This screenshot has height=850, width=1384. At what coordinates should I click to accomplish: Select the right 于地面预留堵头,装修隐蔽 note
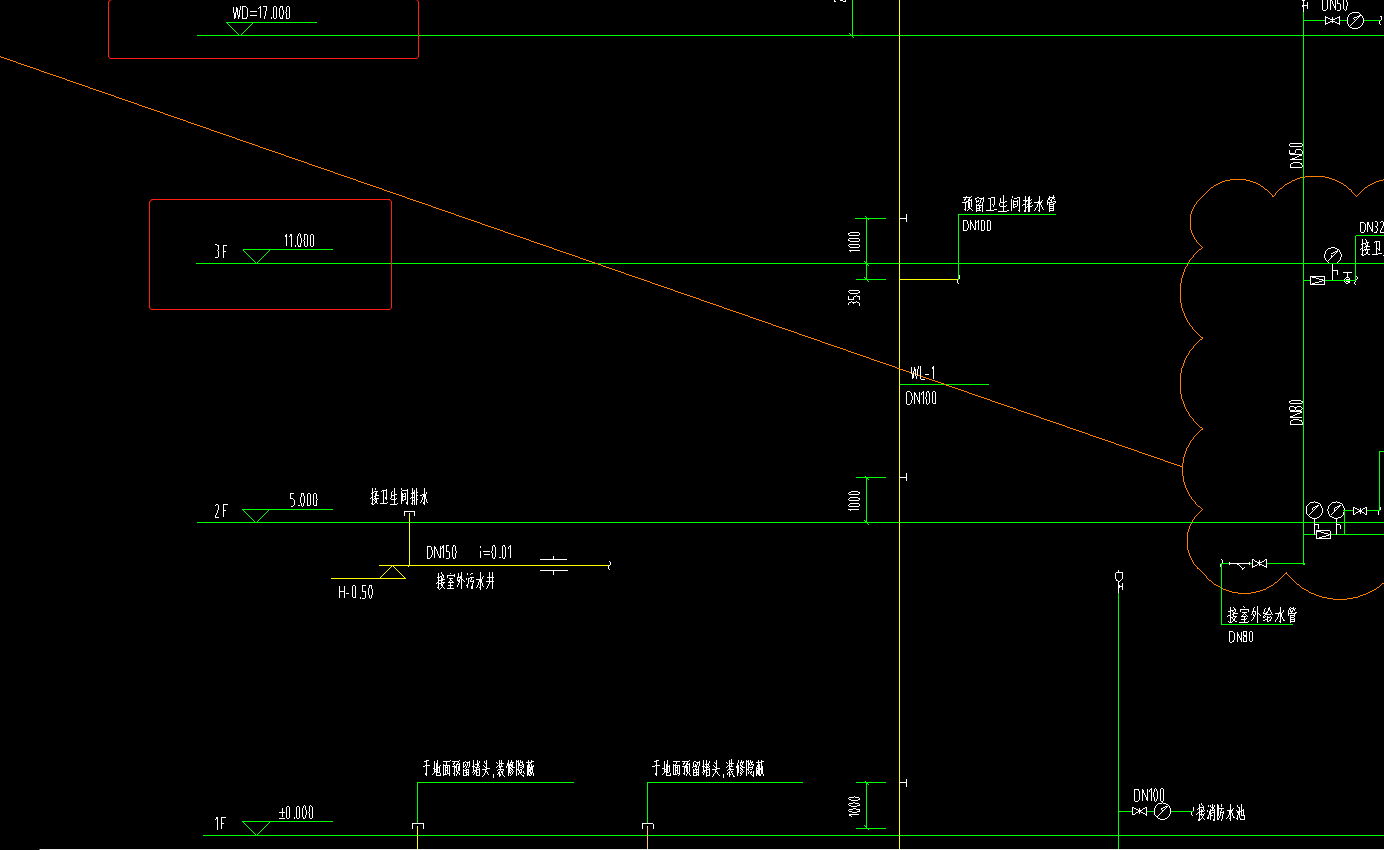(708, 769)
